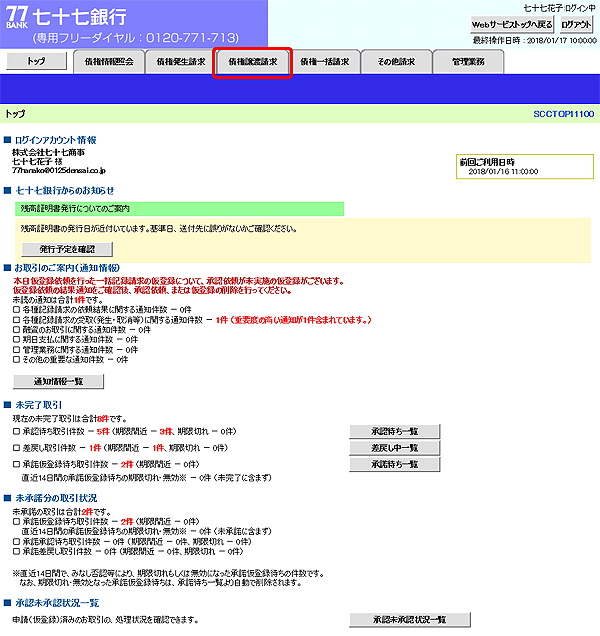Click the 未完了取引 heading
600x636 pixels.
pos(39,405)
